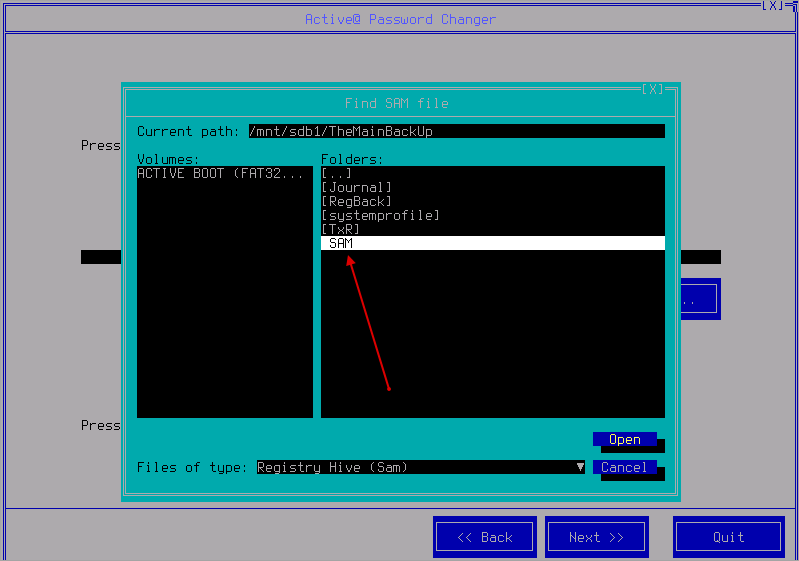The image size is (799, 561).
Task: Select the [Journal] folder
Action: click(493, 187)
